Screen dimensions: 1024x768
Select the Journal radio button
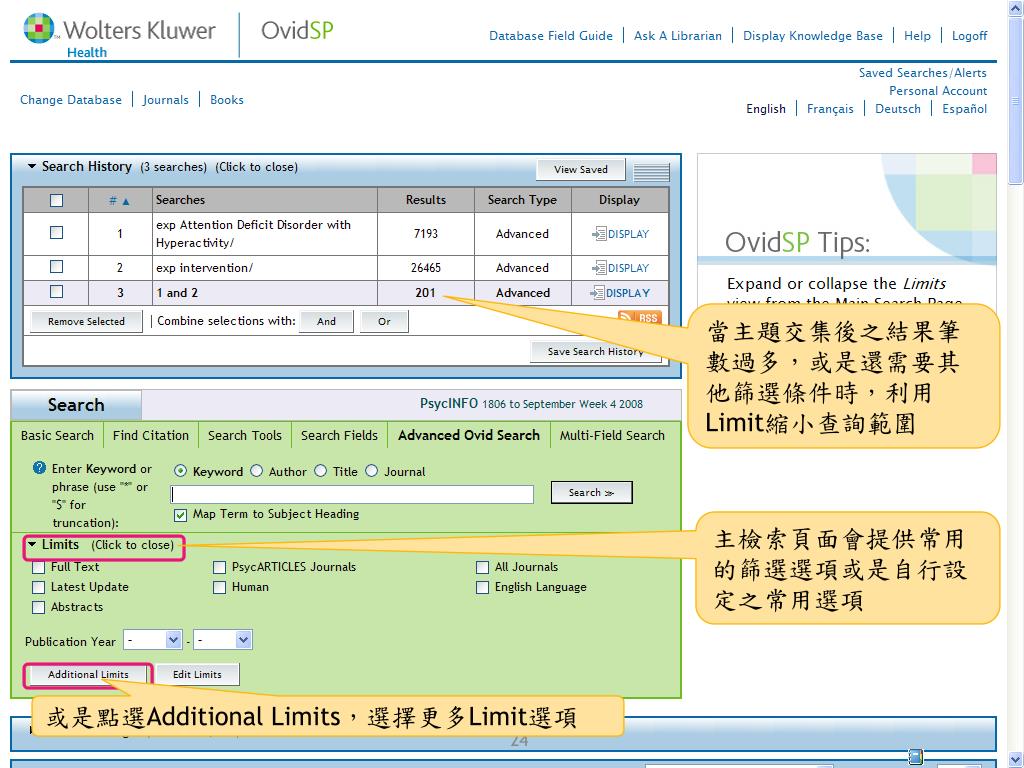click(372, 471)
